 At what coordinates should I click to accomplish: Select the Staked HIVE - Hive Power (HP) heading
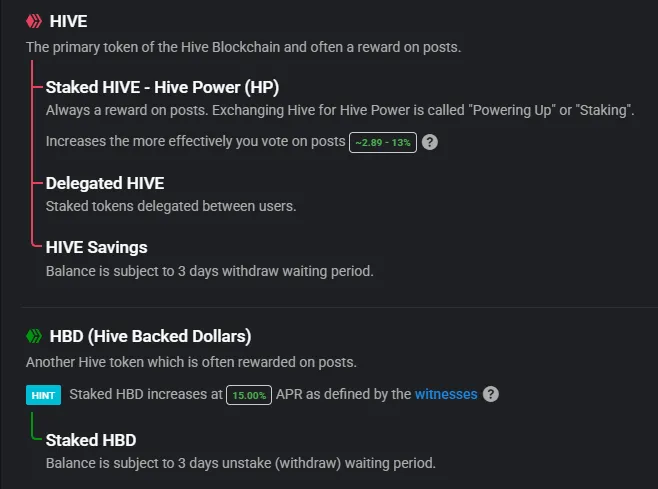coord(162,87)
